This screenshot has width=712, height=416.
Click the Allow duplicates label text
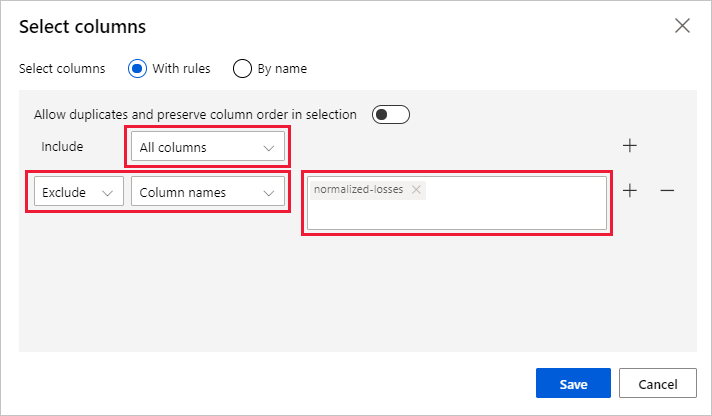coord(195,115)
